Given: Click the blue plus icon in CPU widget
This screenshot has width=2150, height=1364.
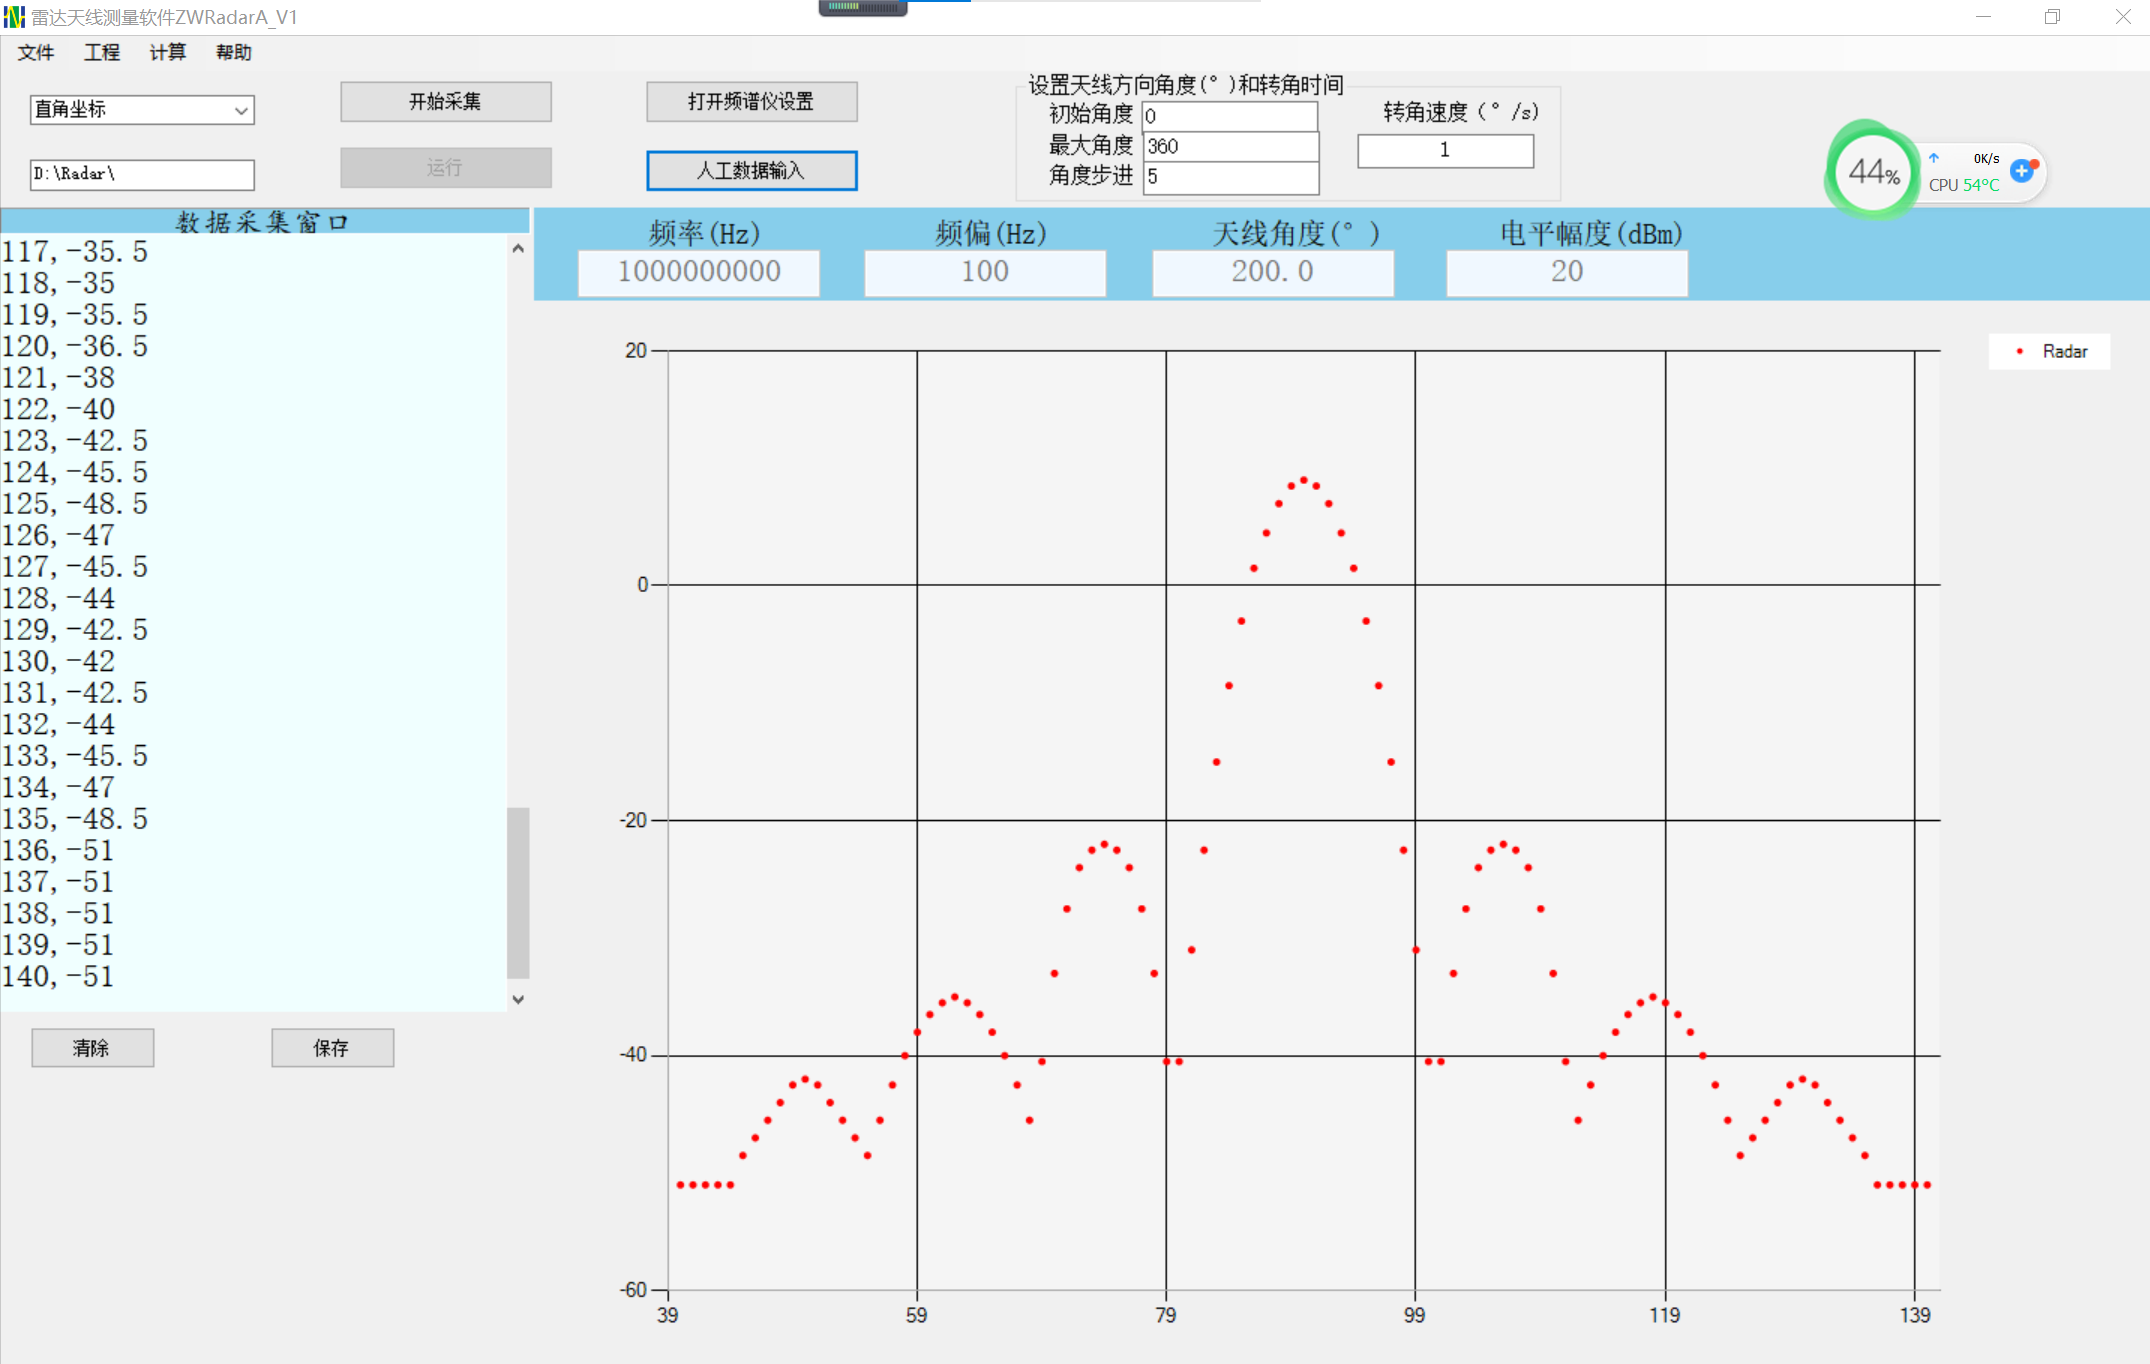Looking at the screenshot, I should coord(2022,171).
